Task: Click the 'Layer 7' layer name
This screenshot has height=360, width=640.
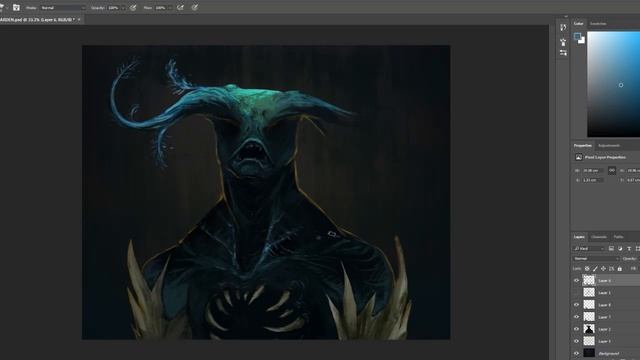Action: 604,317
